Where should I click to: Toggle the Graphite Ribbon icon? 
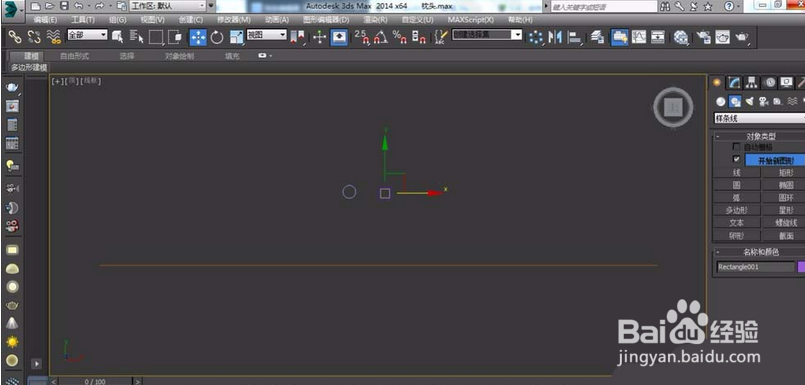tap(620, 37)
